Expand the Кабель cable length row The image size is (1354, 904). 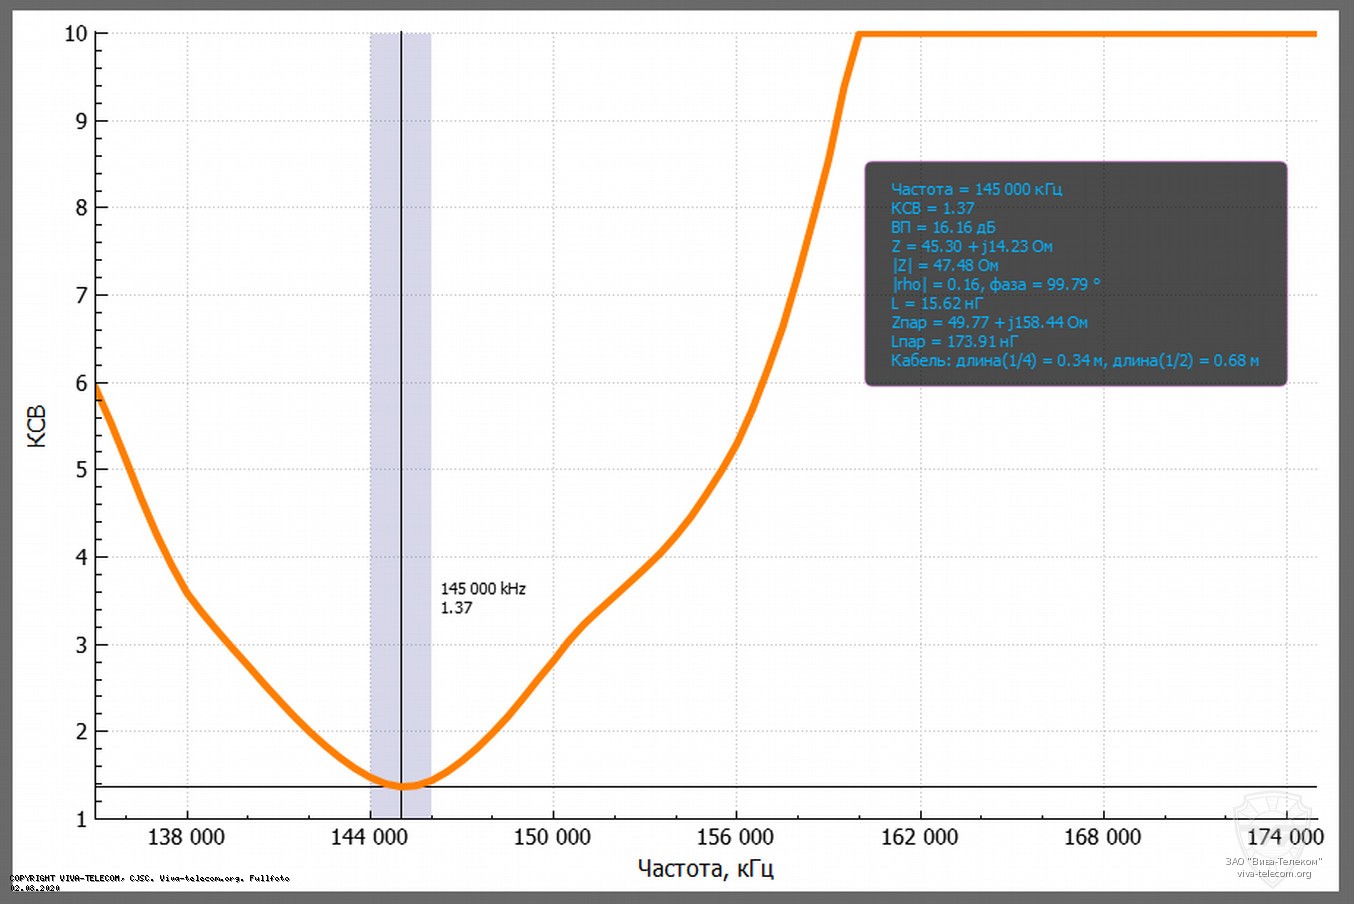tap(1075, 360)
